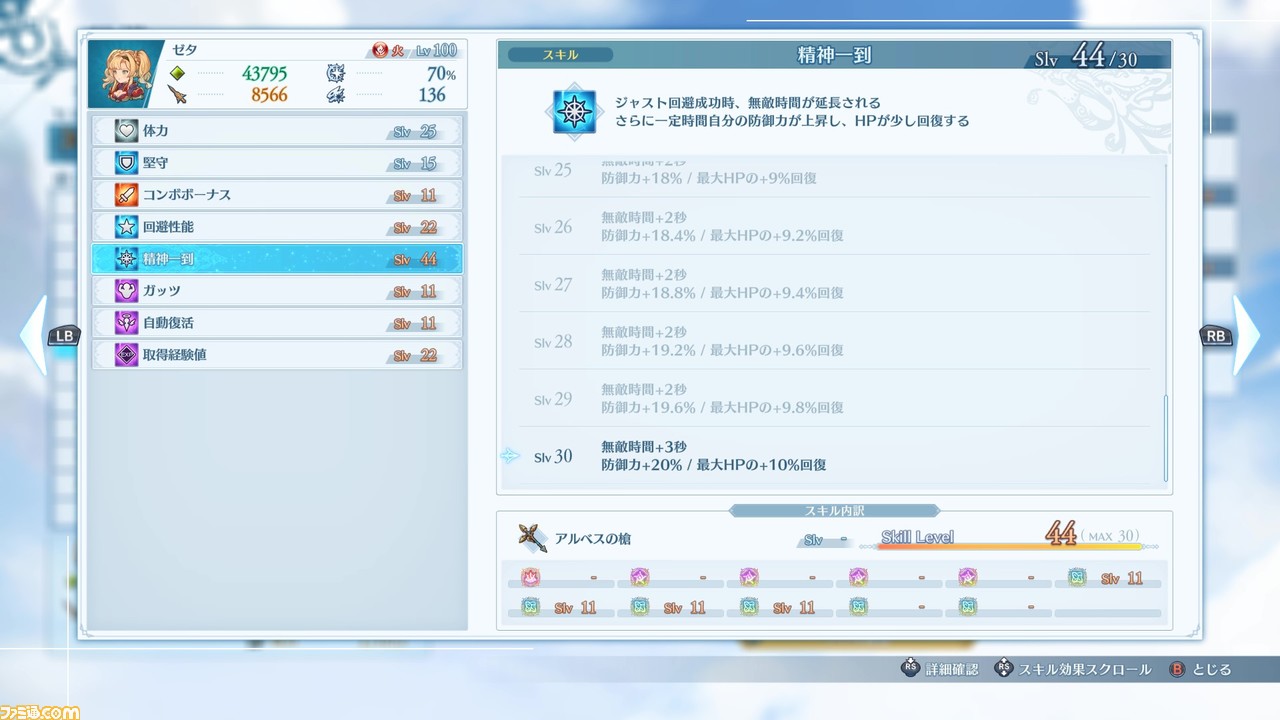Click the Slv 26 effect row

[834, 227]
